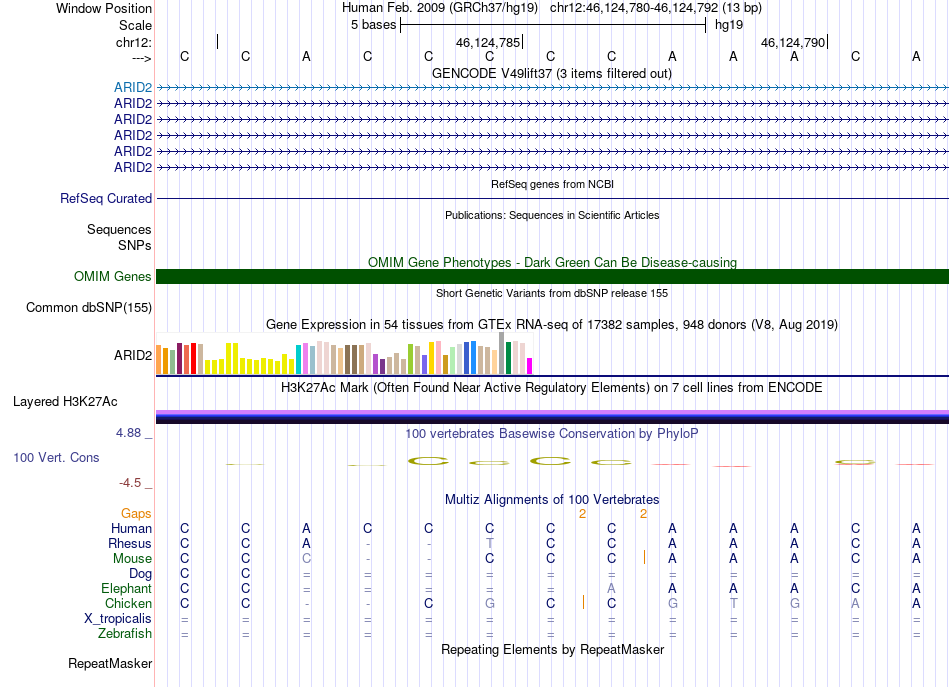This screenshot has width=950, height=687.
Task: Open Short Genetic Variants from dbSNP title
Action: click(x=551, y=293)
